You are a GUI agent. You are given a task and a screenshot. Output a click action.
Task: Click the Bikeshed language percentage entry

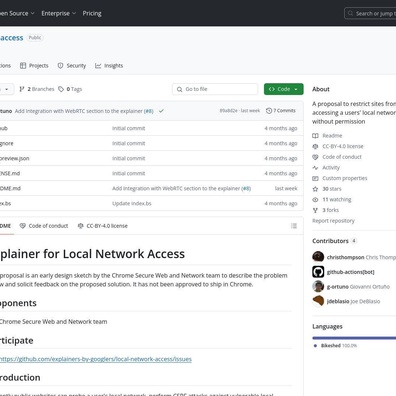tap(335, 346)
